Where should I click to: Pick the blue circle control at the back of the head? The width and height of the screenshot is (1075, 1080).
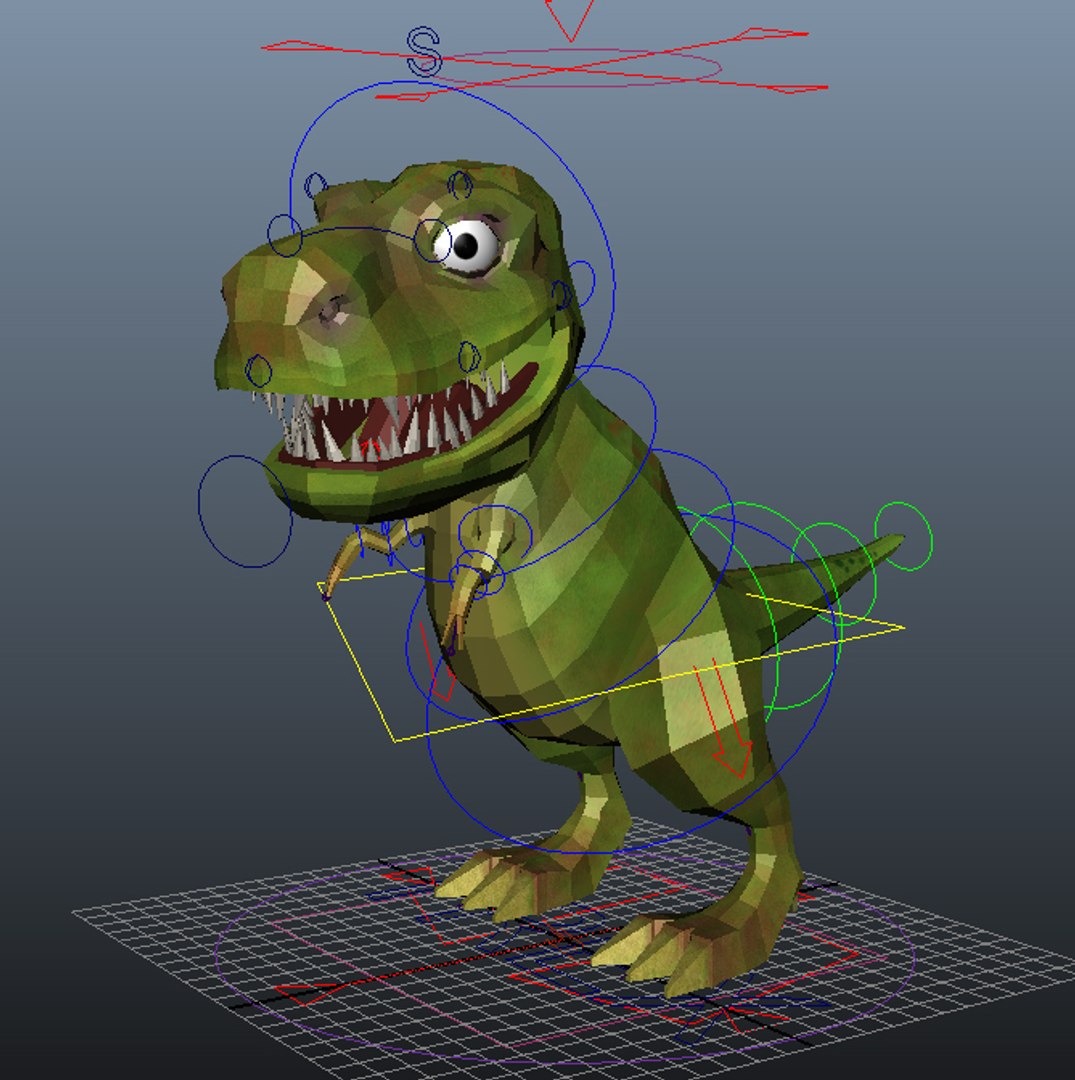[580, 284]
